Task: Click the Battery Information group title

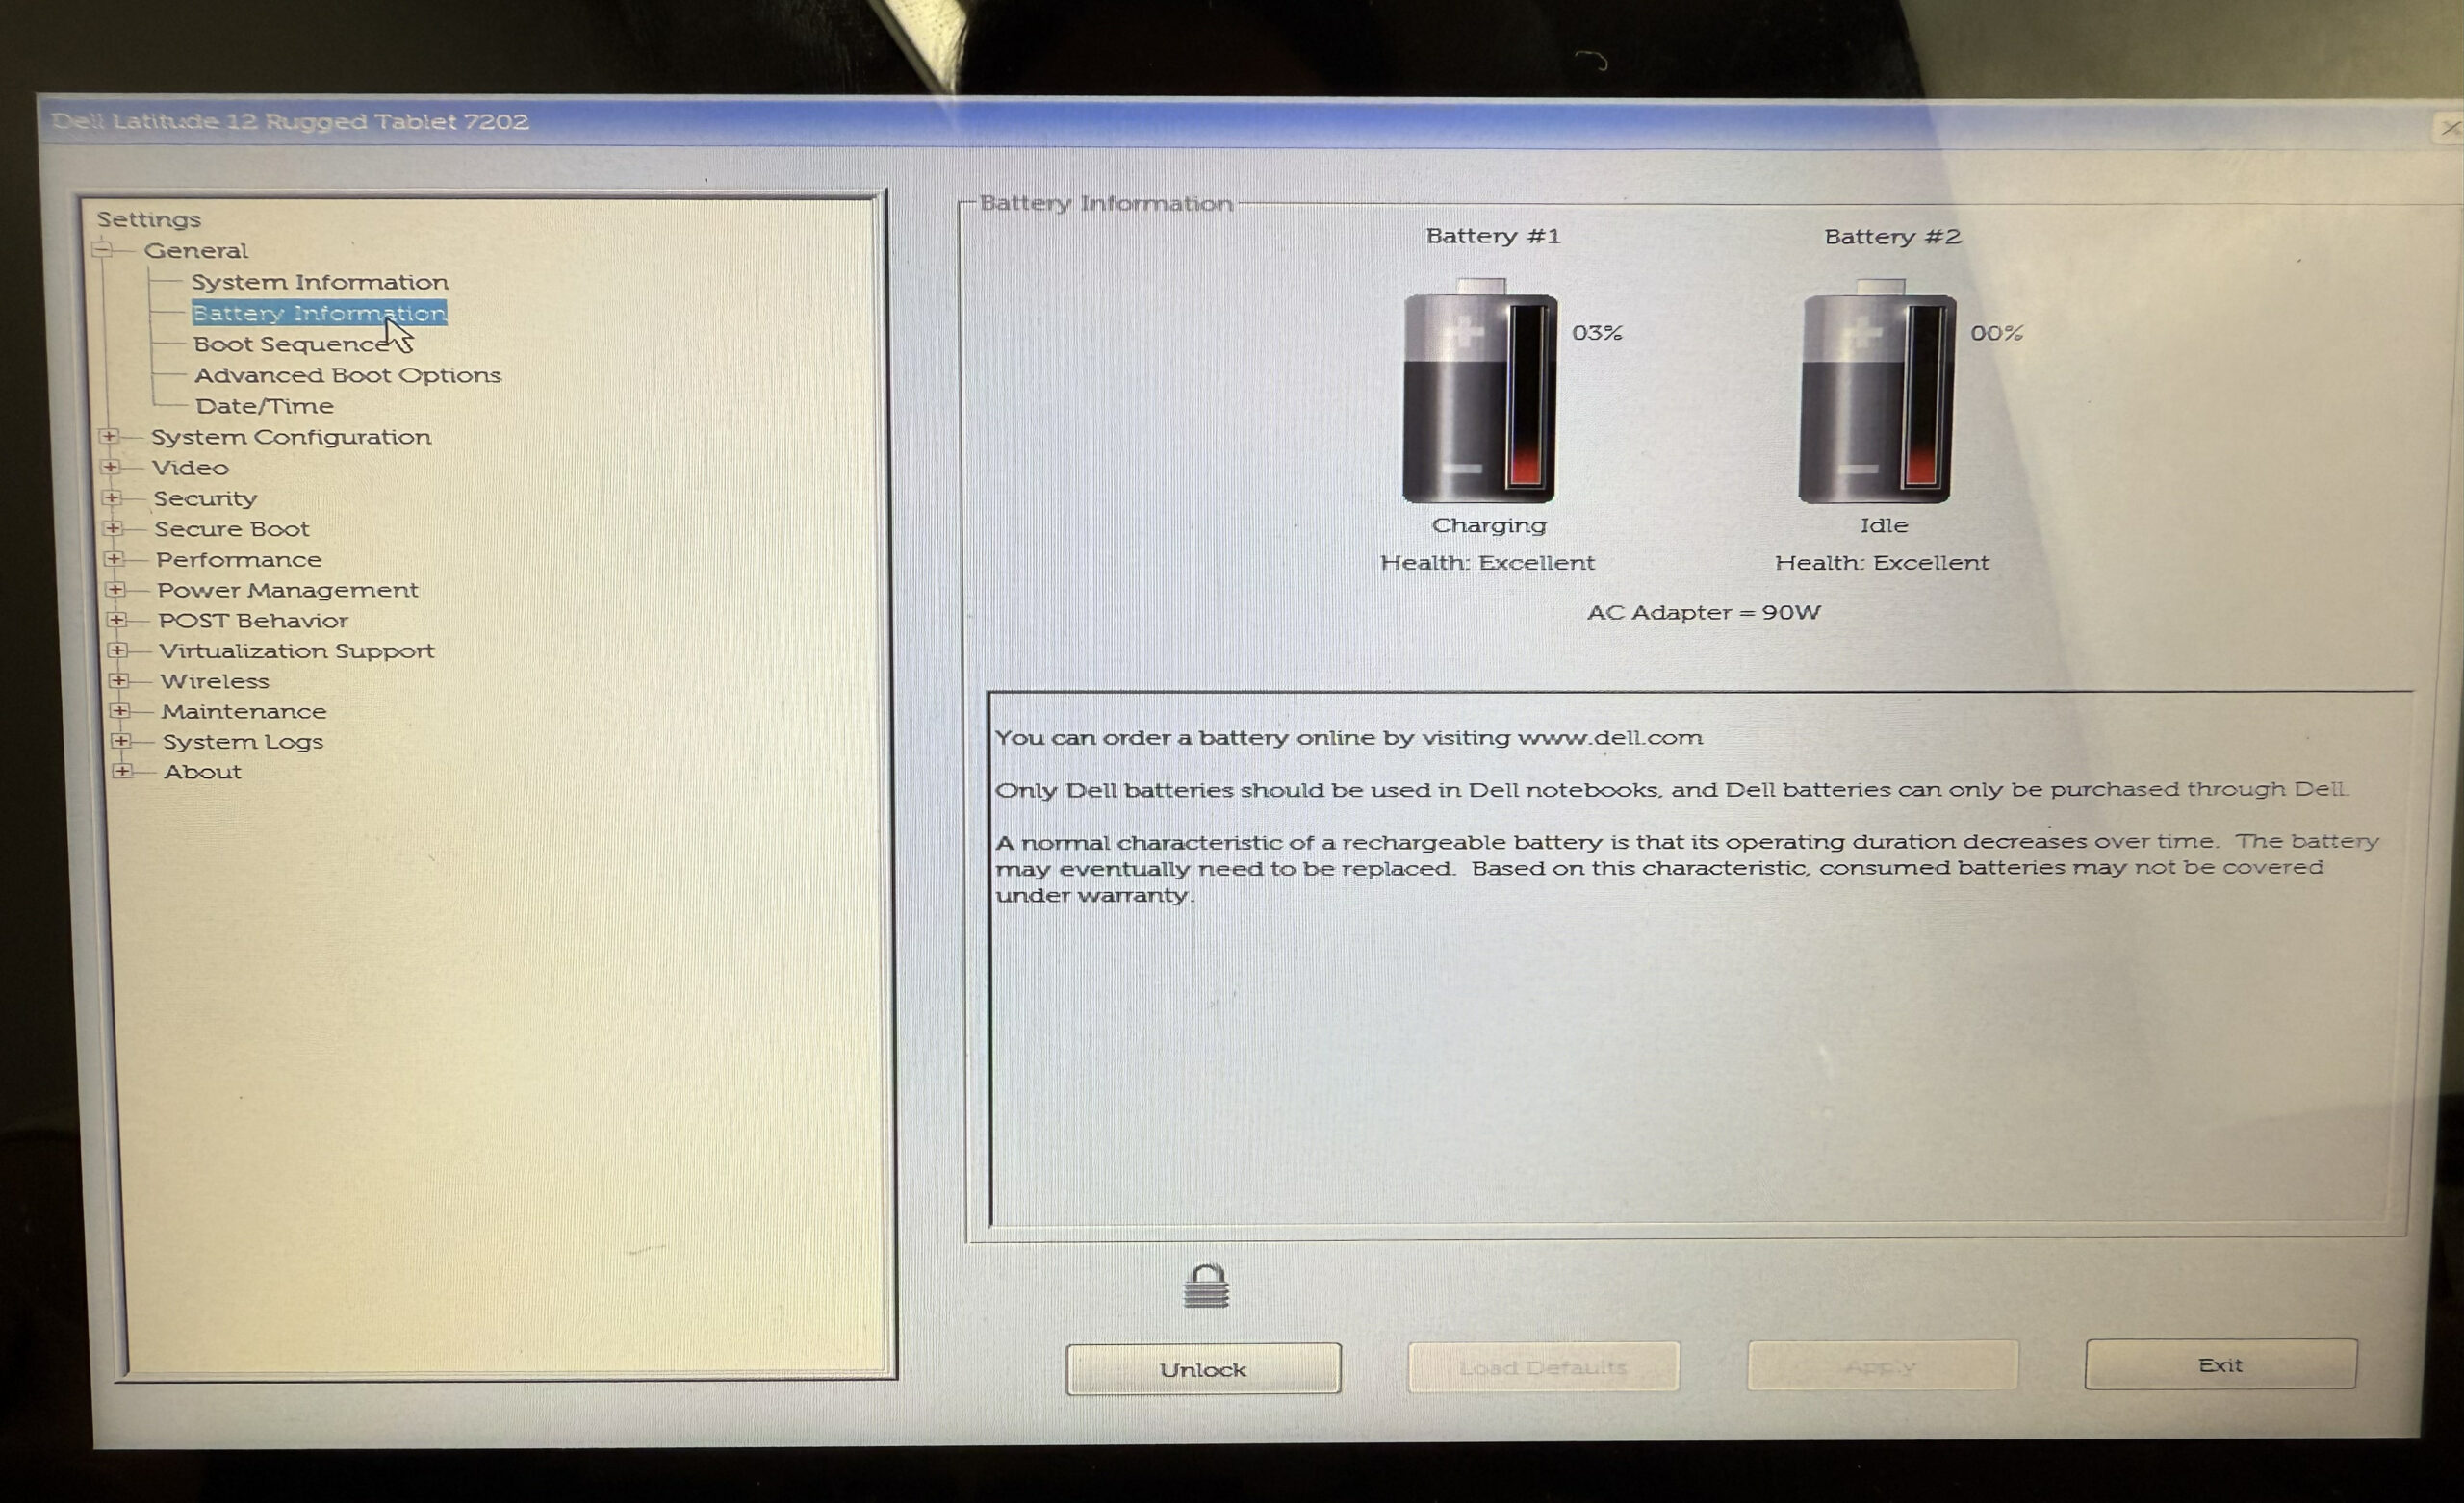Action: tap(1106, 203)
